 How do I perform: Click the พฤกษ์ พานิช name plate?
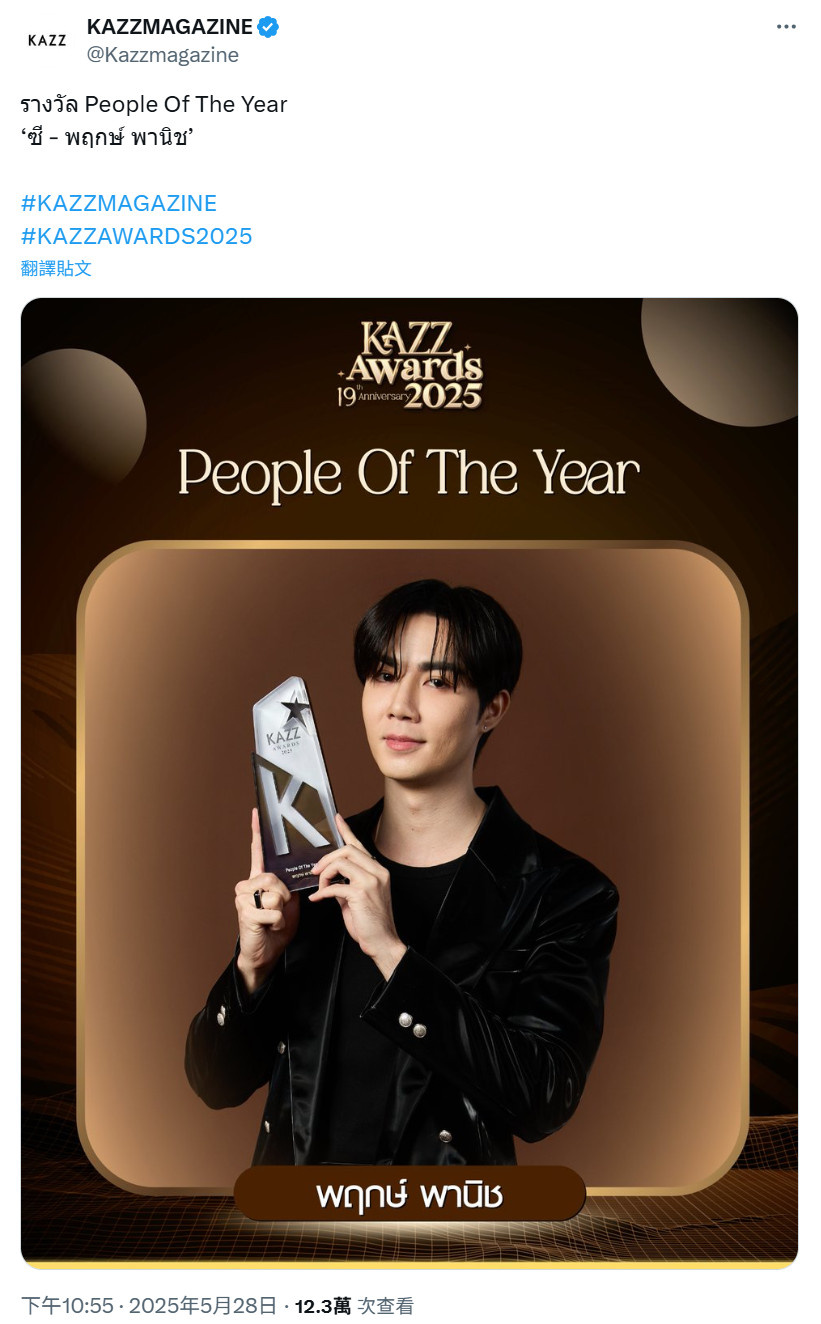coord(409,1193)
